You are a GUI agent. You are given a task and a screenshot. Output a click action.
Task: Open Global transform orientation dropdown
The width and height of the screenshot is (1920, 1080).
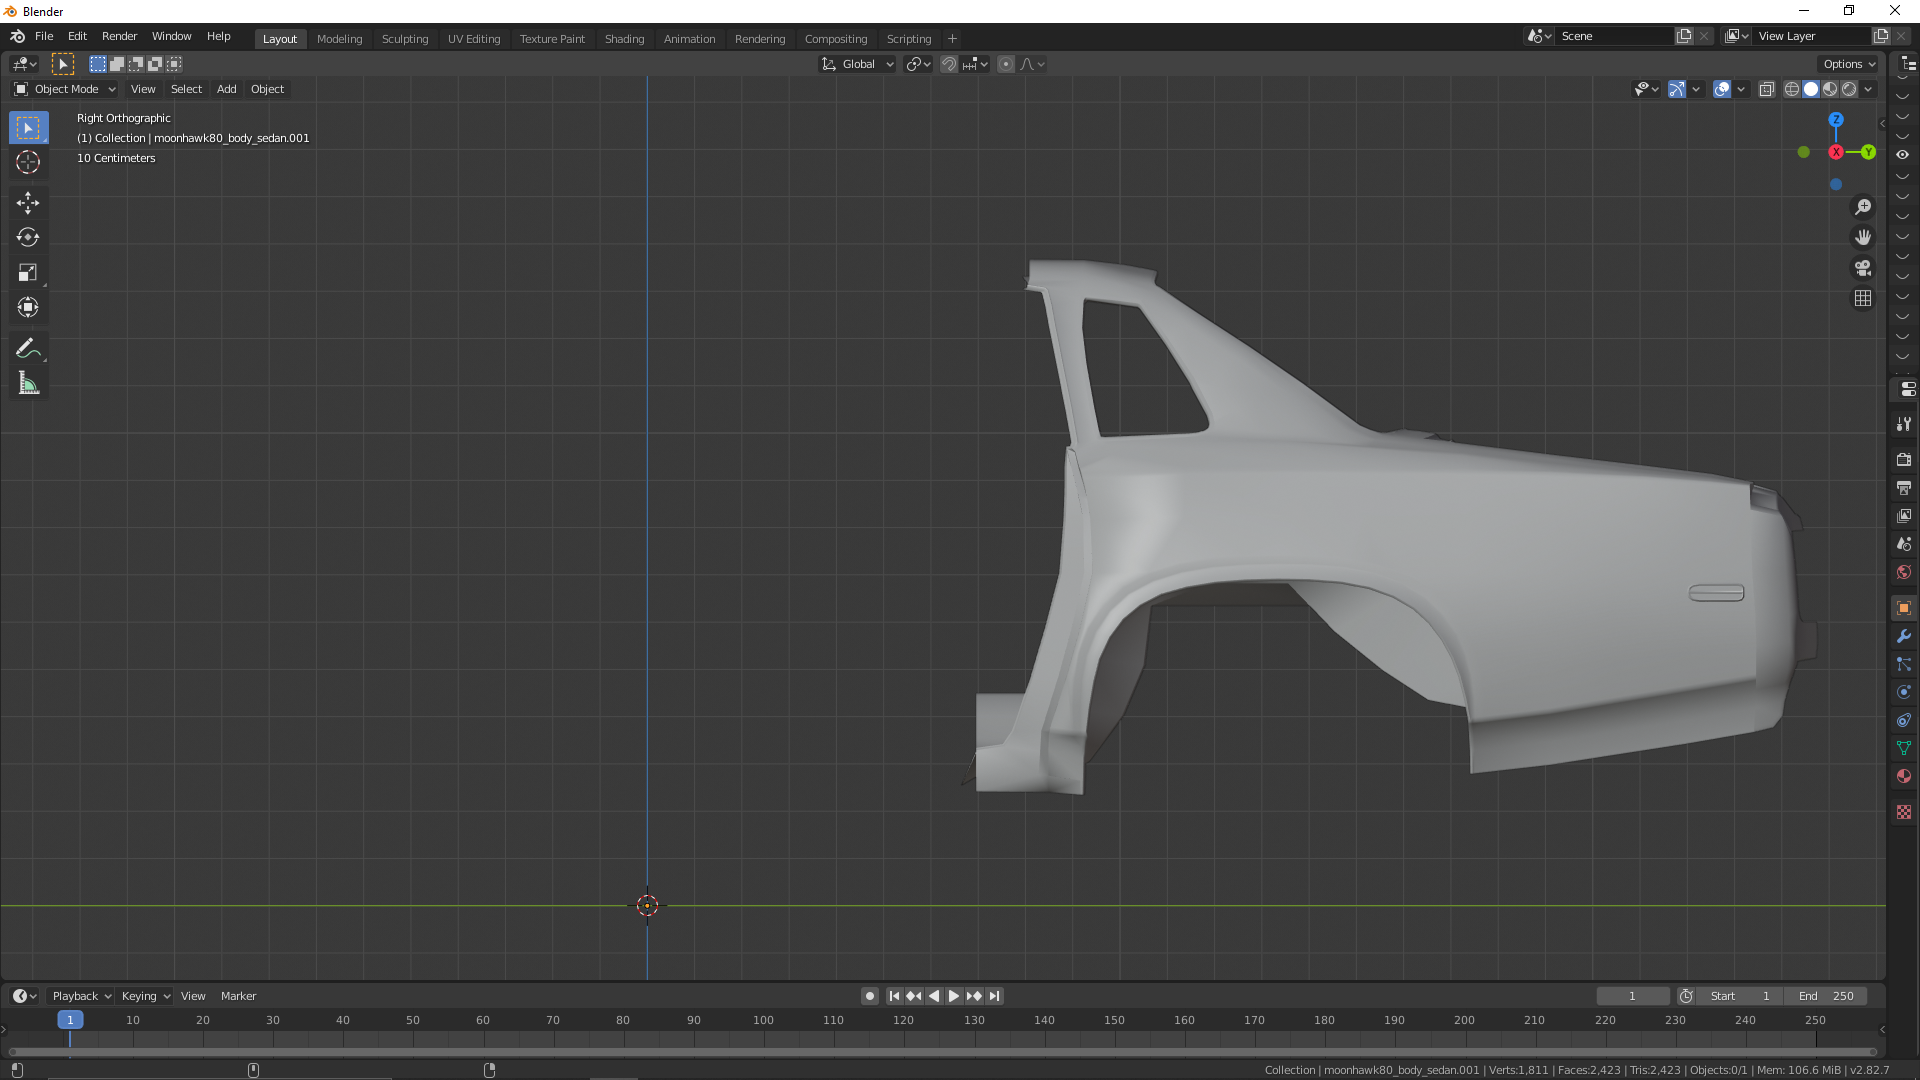pos(858,64)
